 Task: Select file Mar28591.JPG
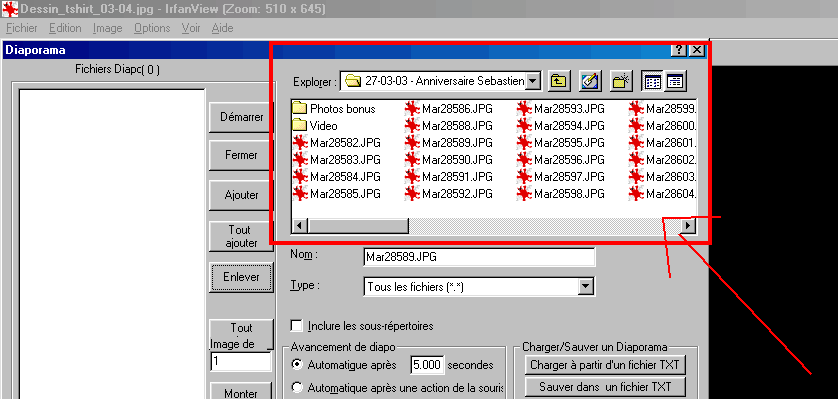tap(449, 177)
